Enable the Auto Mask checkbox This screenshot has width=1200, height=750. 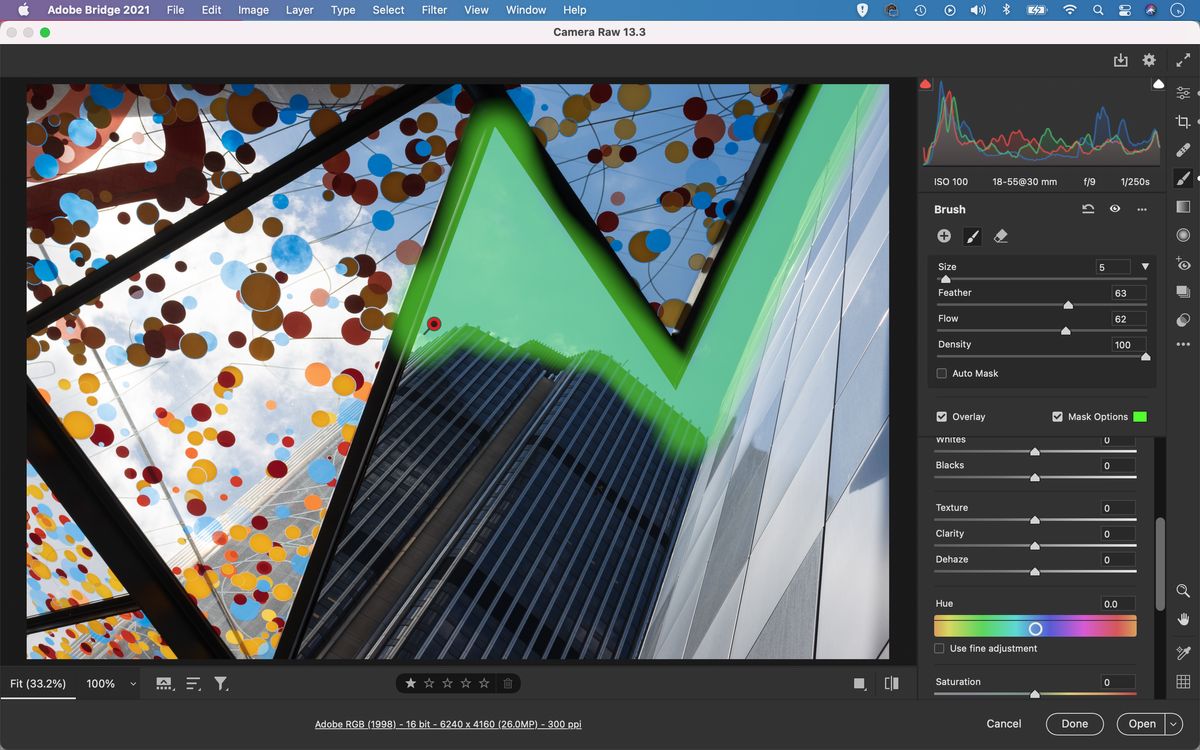click(941, 373)
